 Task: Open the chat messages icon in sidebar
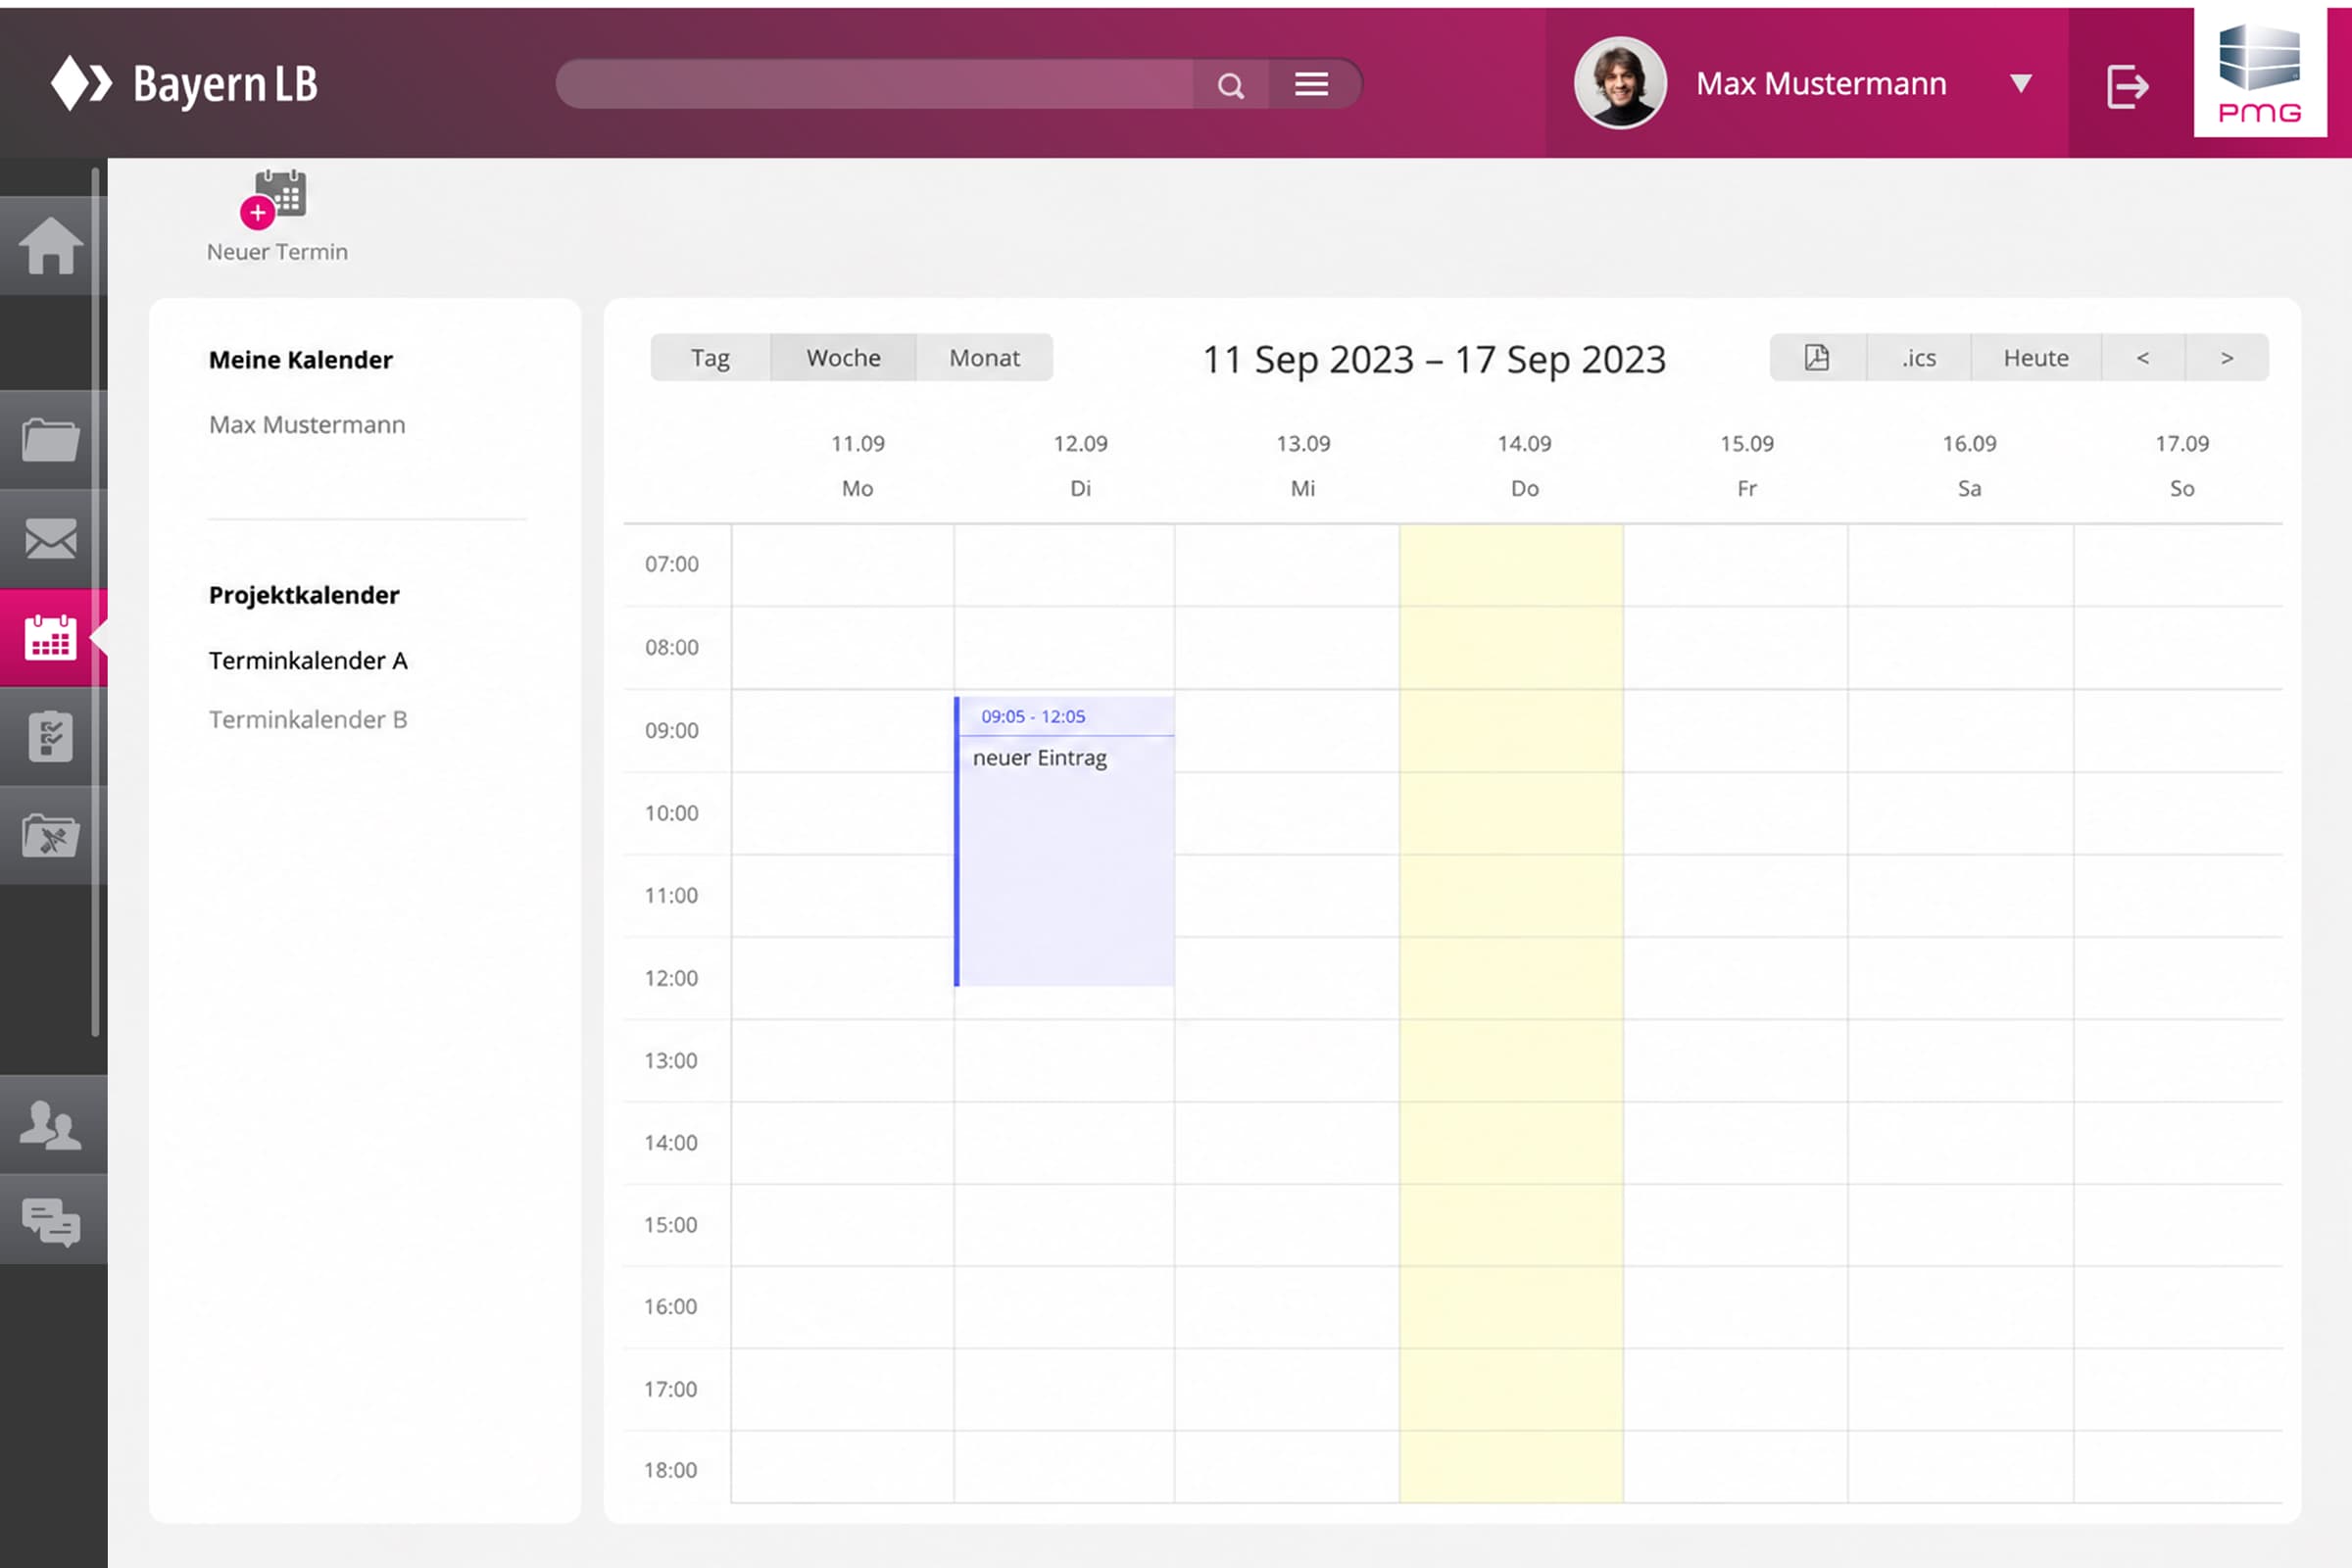(50, 1221)
